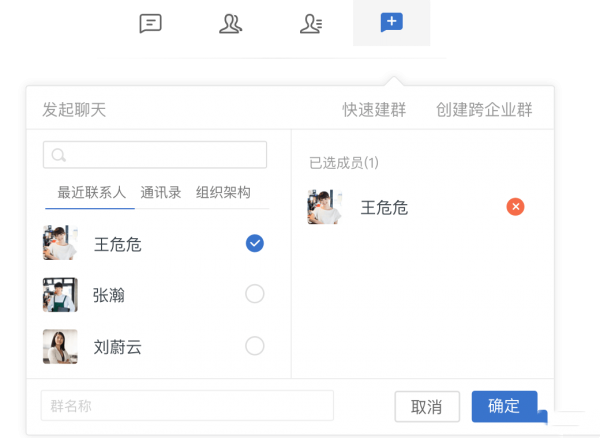Image resolution: width=600 pixels, height=438 pixels.
Task: Open the messages chat icon
Action: point(150,23)
